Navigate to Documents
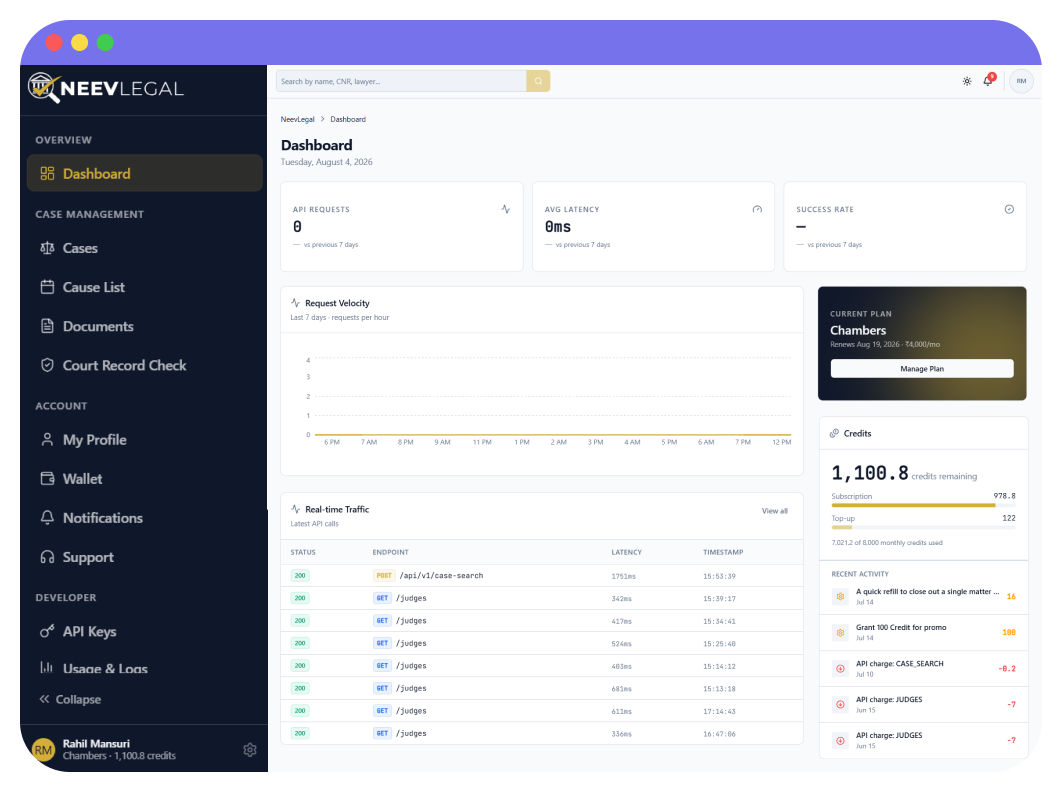The width and height of the screenshot is (1062, 792). click(144, 327)
